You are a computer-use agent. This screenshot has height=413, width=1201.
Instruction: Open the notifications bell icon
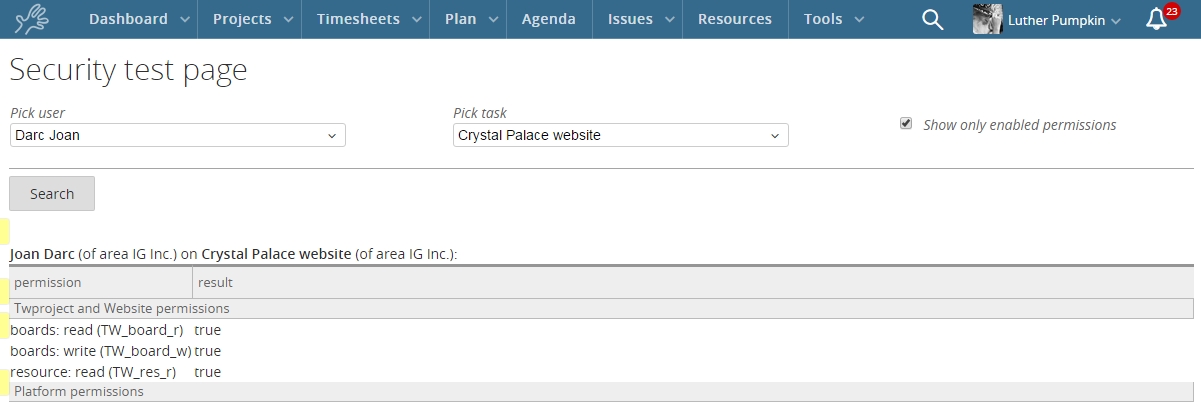(x=1156, y=20)
